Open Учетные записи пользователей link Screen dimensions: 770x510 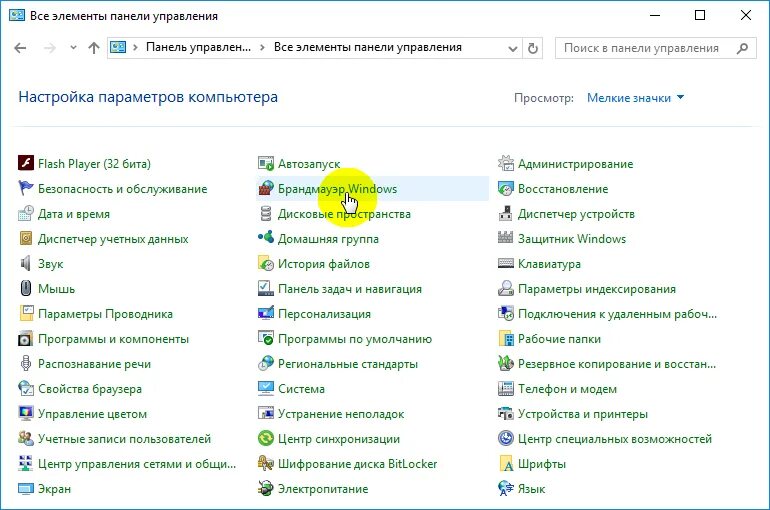point(125,439)
